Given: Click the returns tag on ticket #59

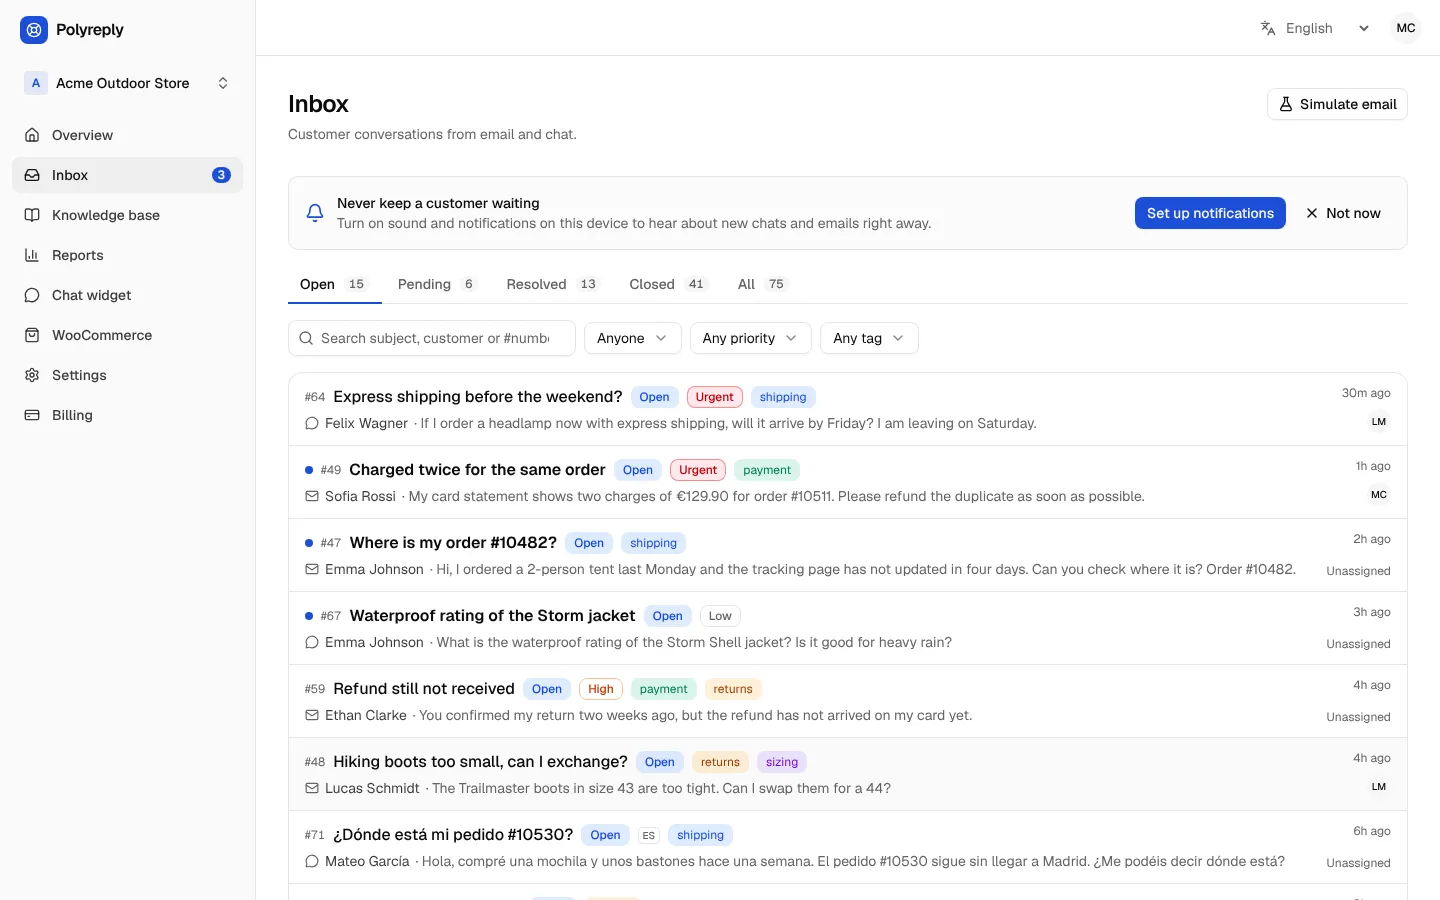Looking at the screenshot, I should [x=733, y=689].
